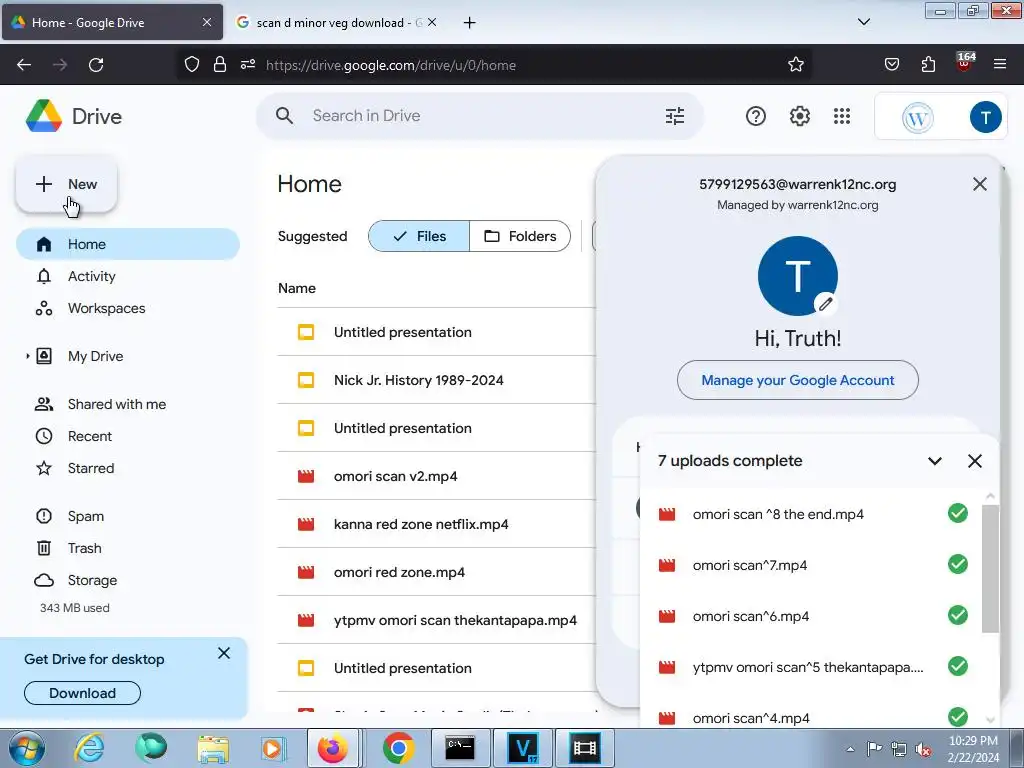Edit profile picture pencil icon
The height and width of the screenshot is (768, 1024).
tap(825, 304)
